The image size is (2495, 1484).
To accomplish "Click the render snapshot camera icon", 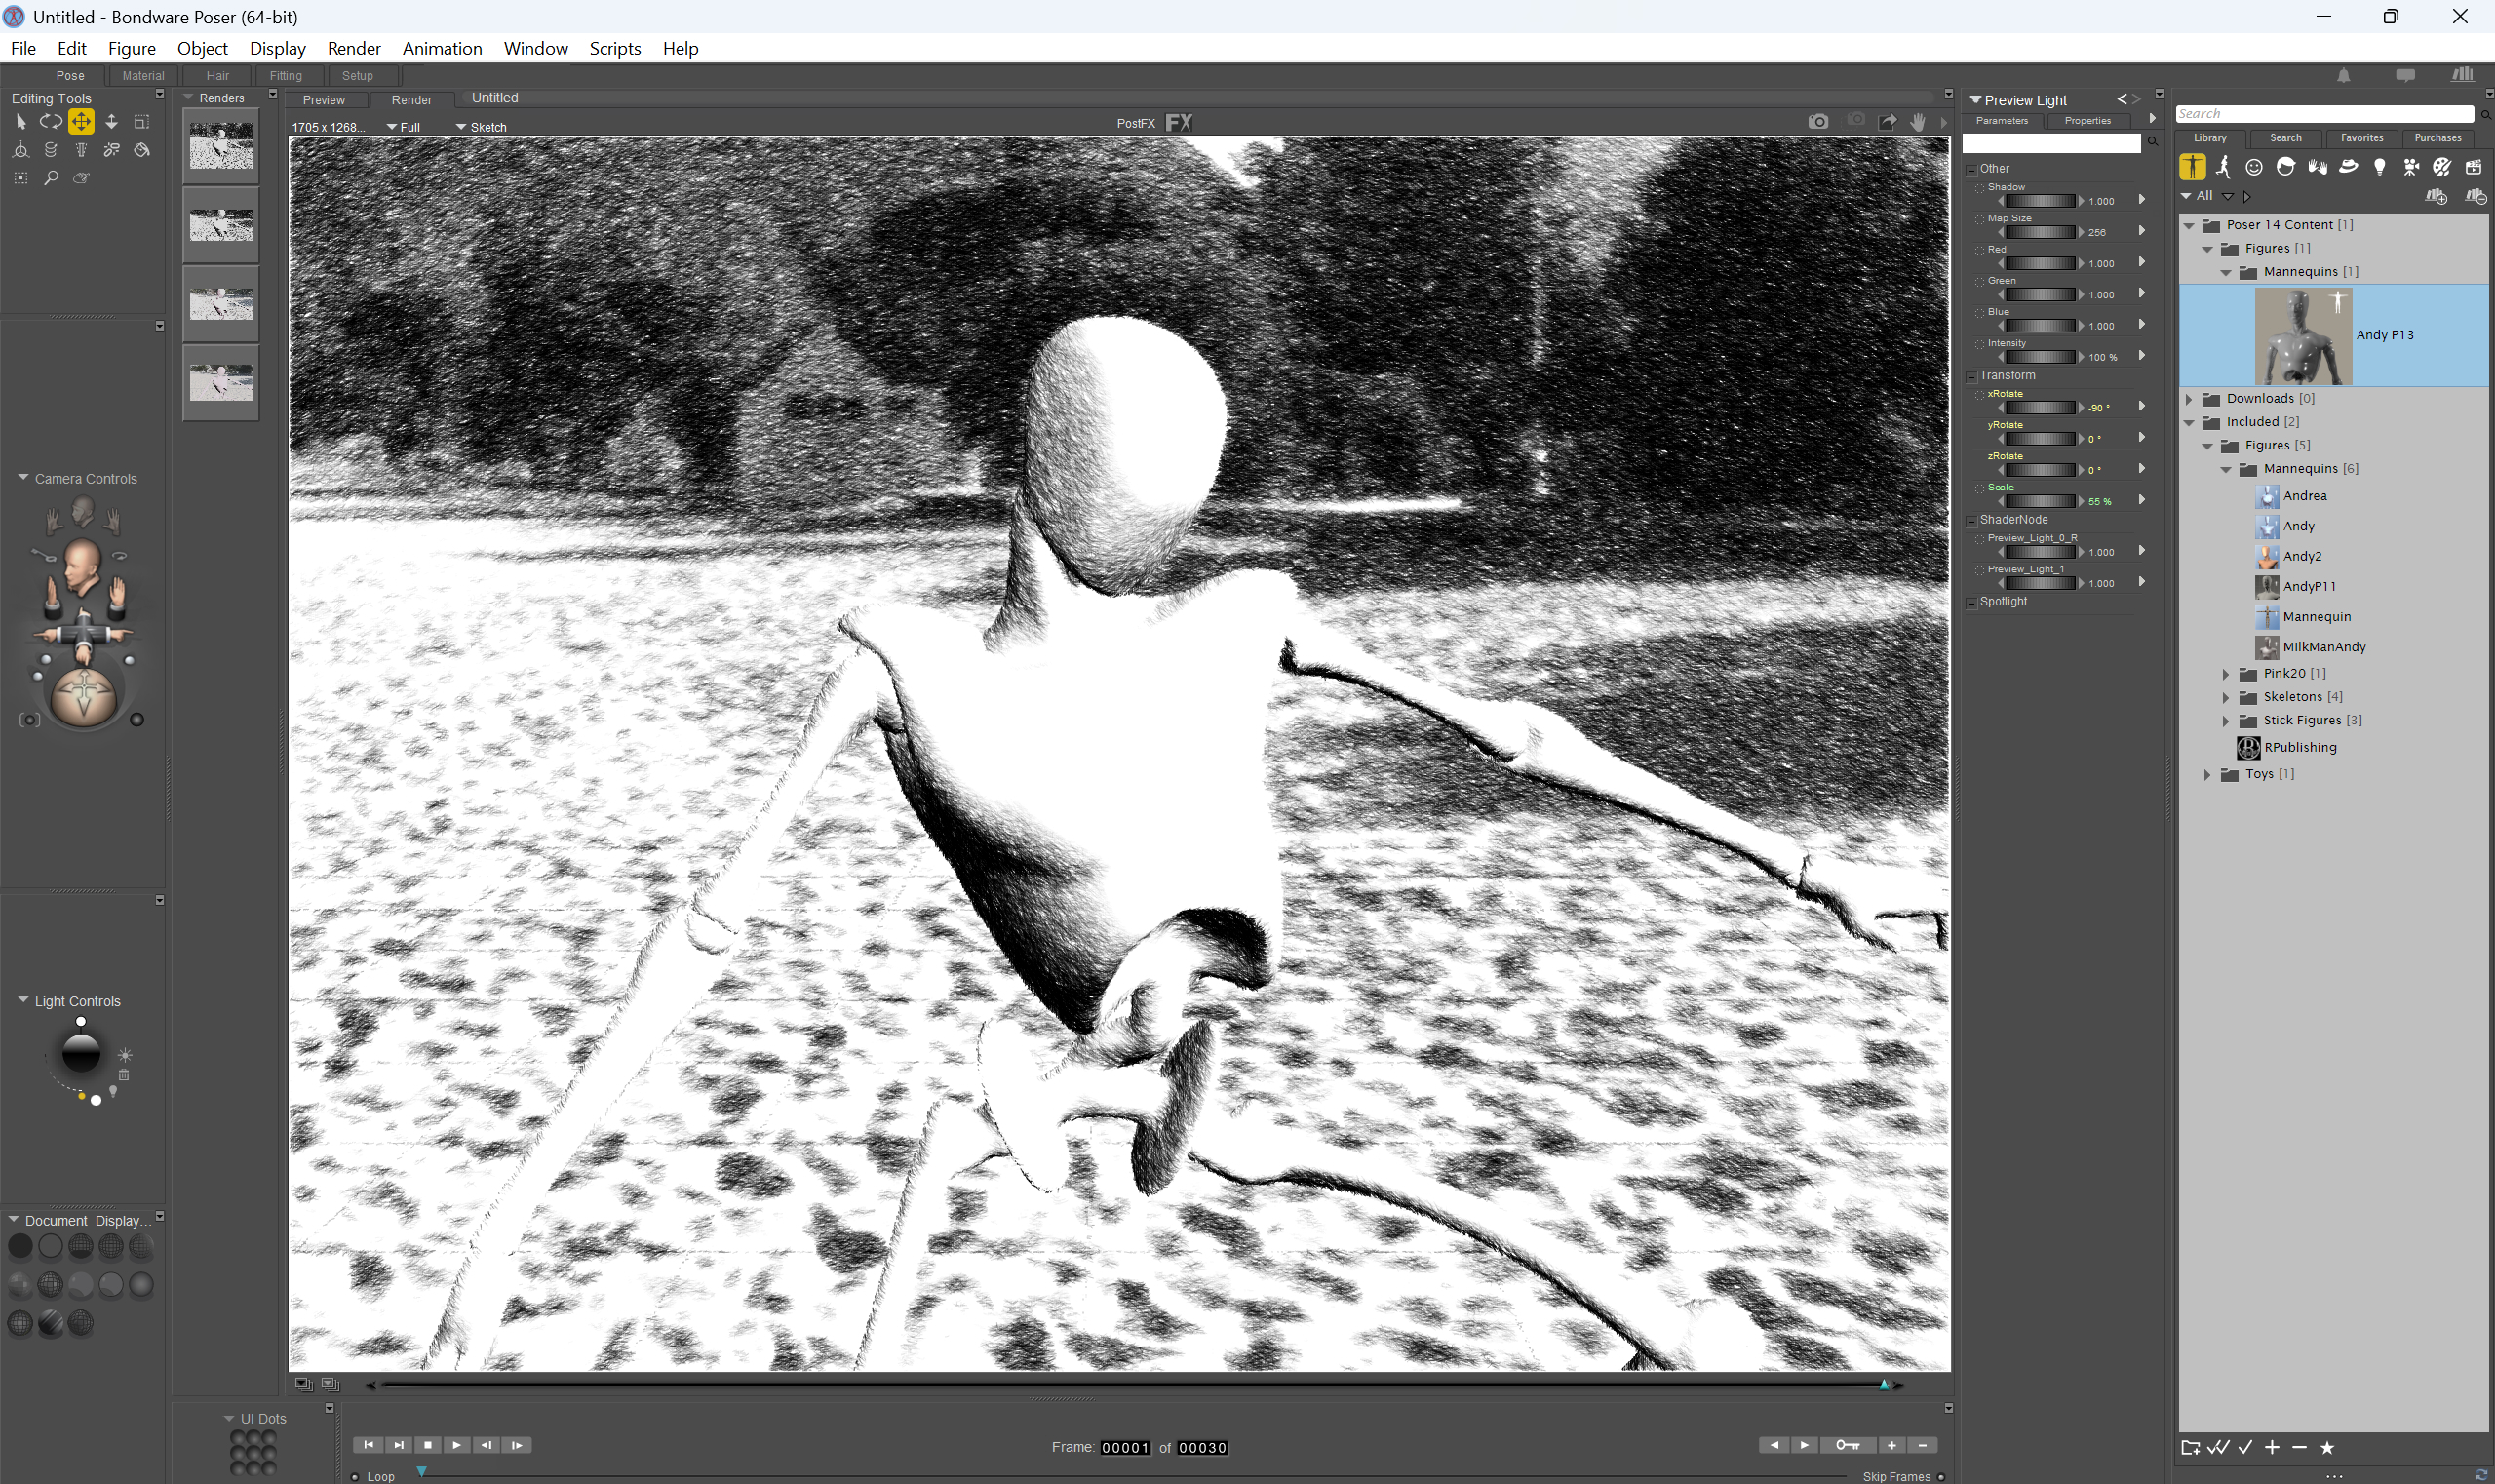I will (x=1818, y=122).
